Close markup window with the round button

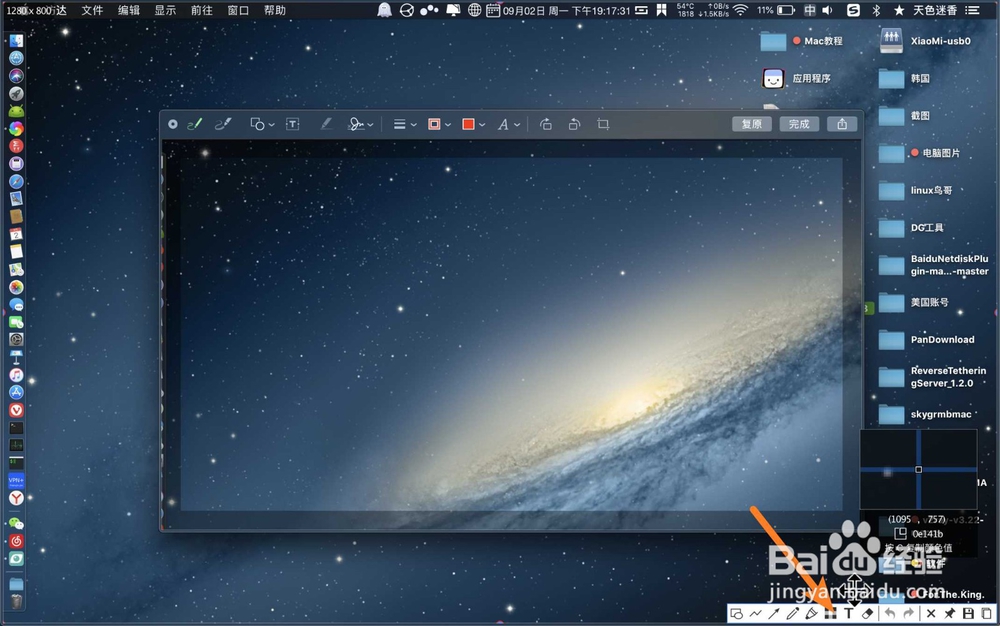173,124
